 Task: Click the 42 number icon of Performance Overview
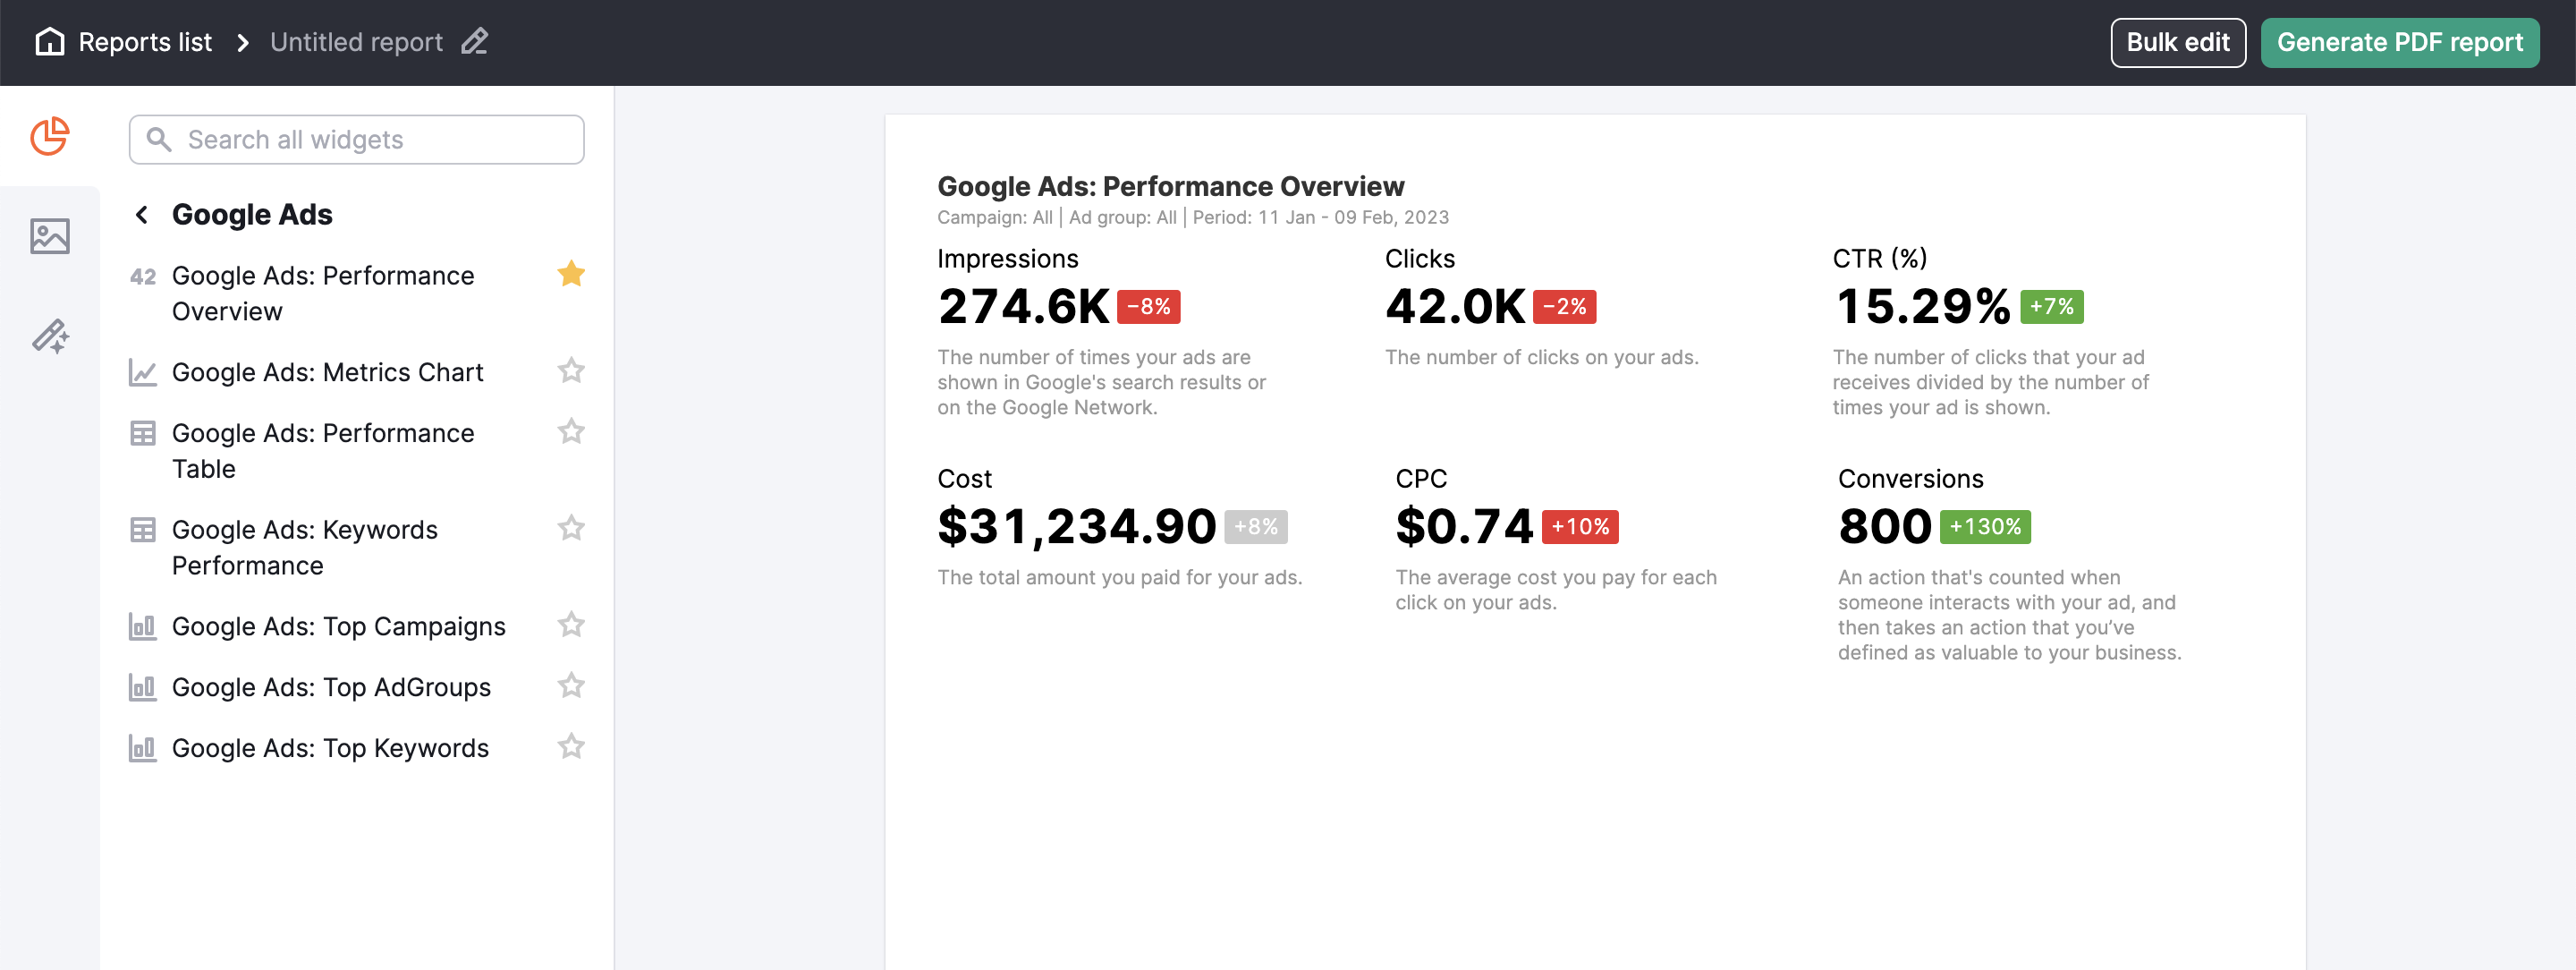(143, 276)
